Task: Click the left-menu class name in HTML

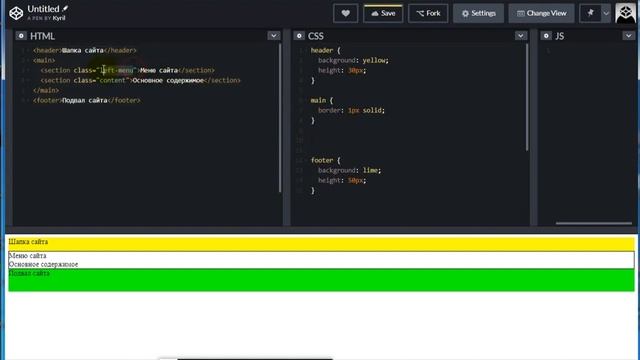Action: click(x=117, y=70)
